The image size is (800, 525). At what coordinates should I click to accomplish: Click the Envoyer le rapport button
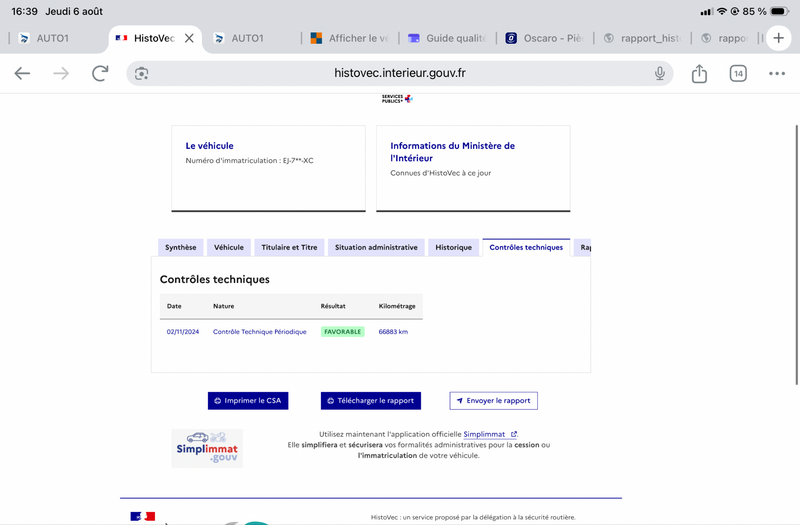[493, 401]
